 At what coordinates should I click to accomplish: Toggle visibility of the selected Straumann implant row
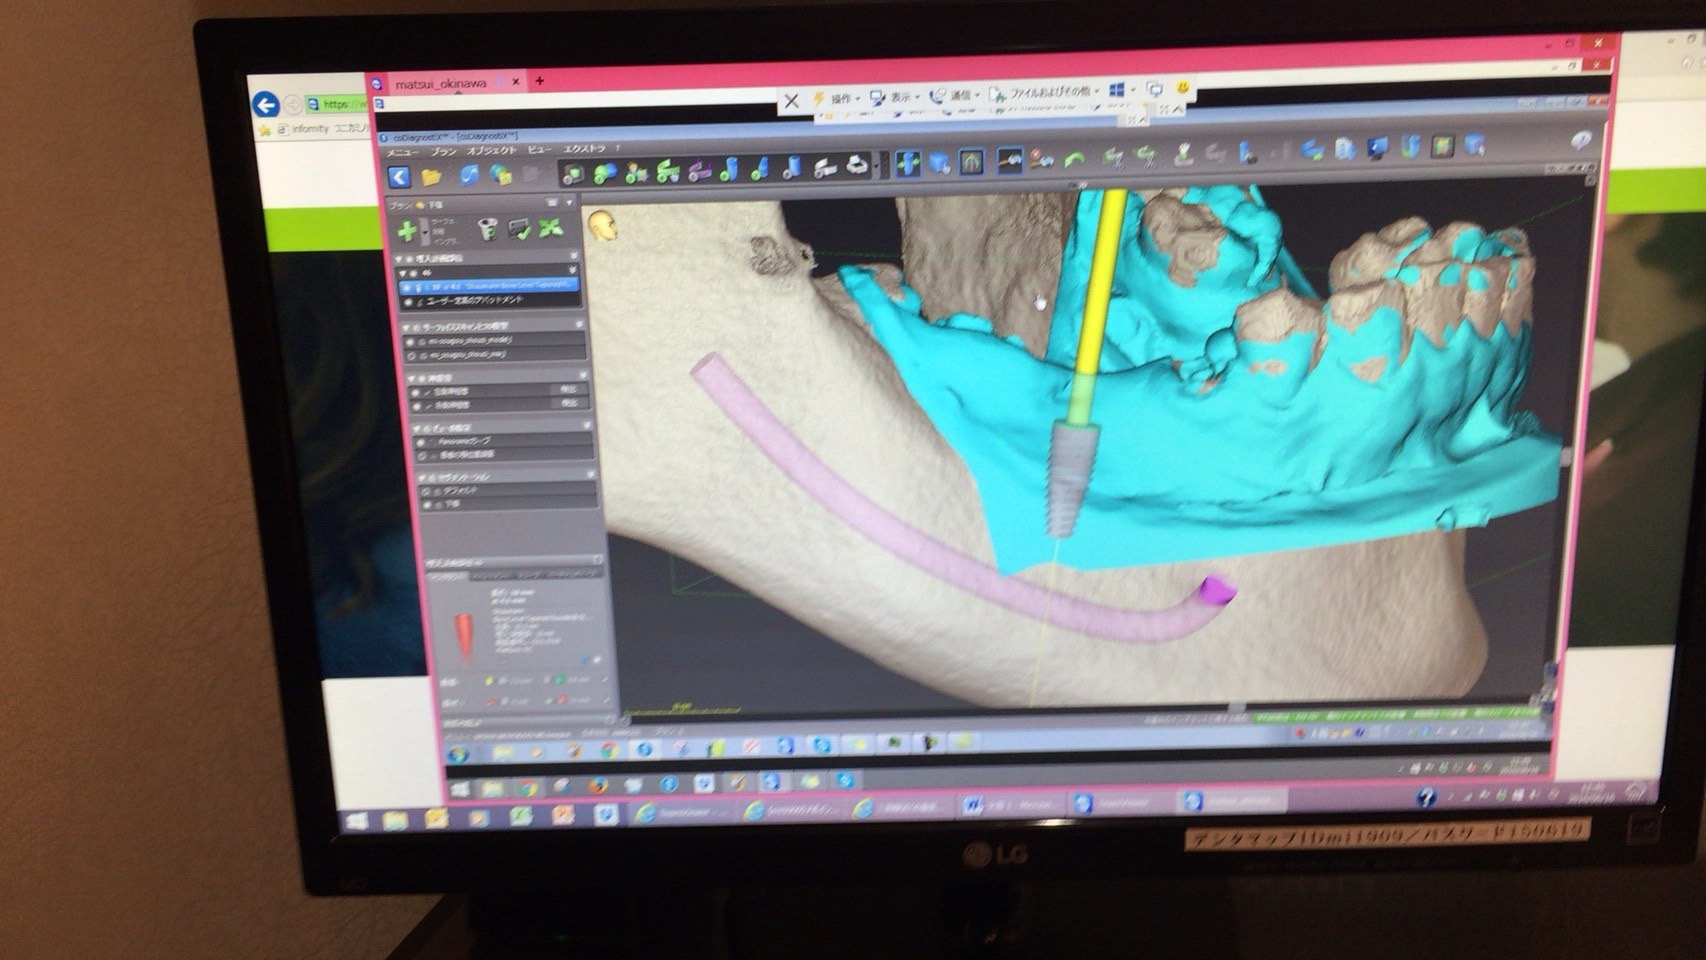pos(407,286)
